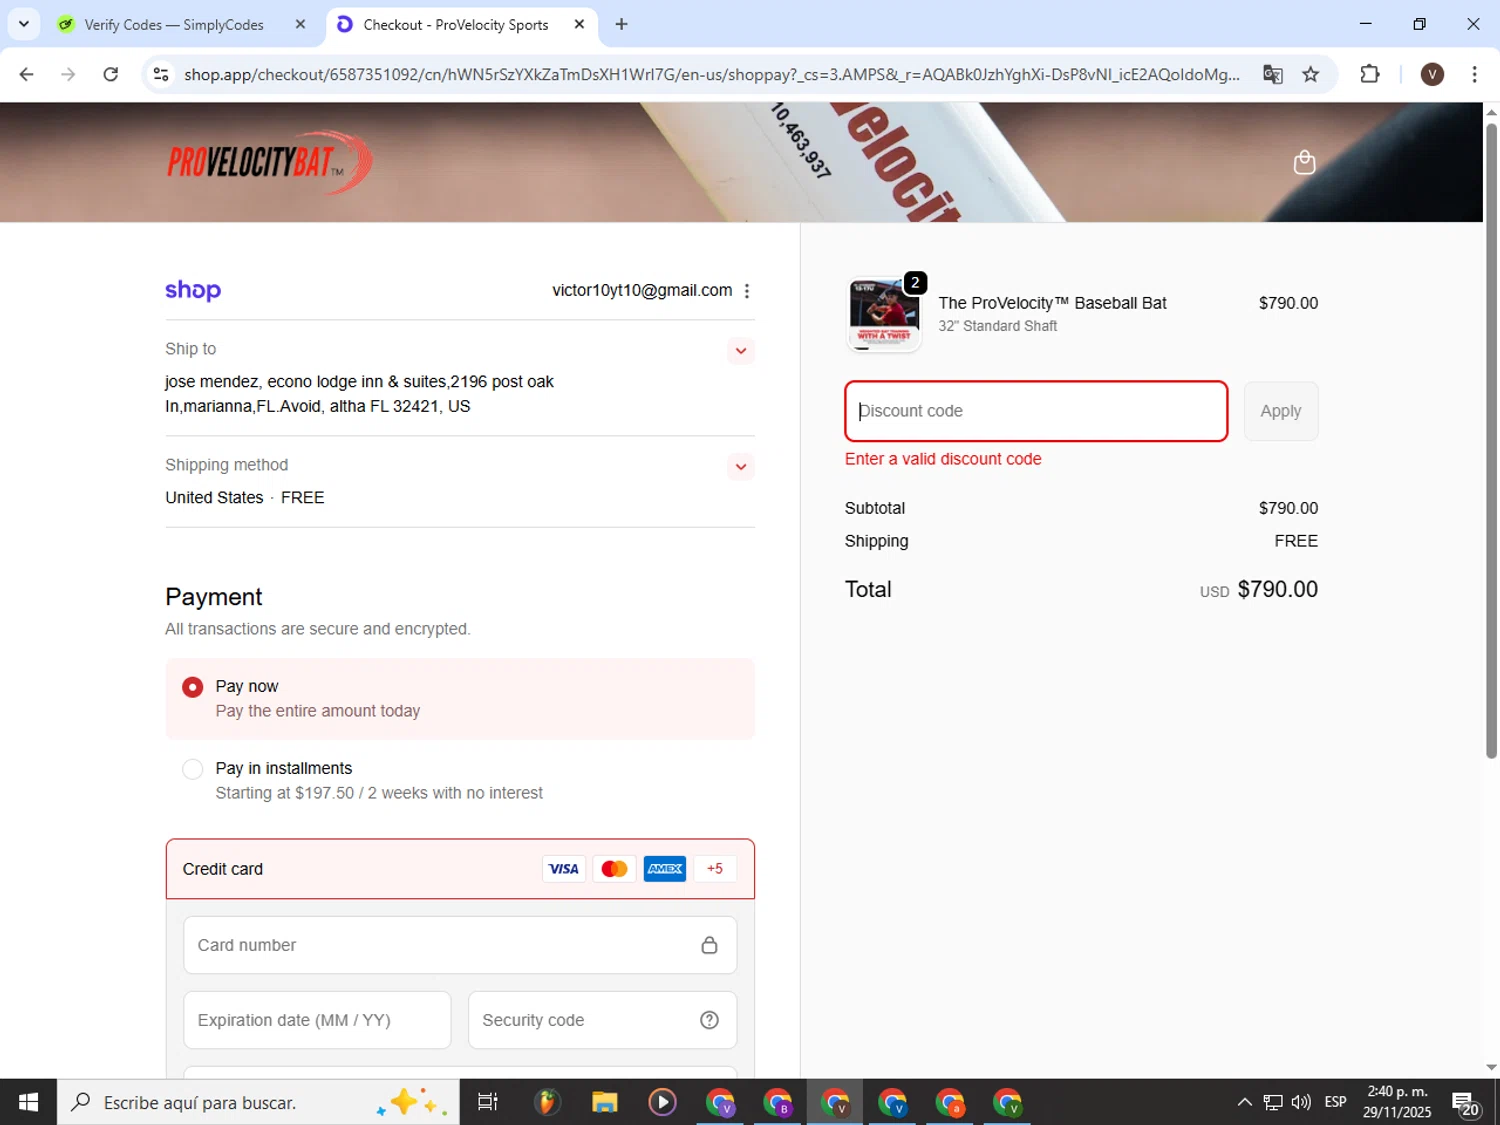Click the Card number field

coord(460,945)
